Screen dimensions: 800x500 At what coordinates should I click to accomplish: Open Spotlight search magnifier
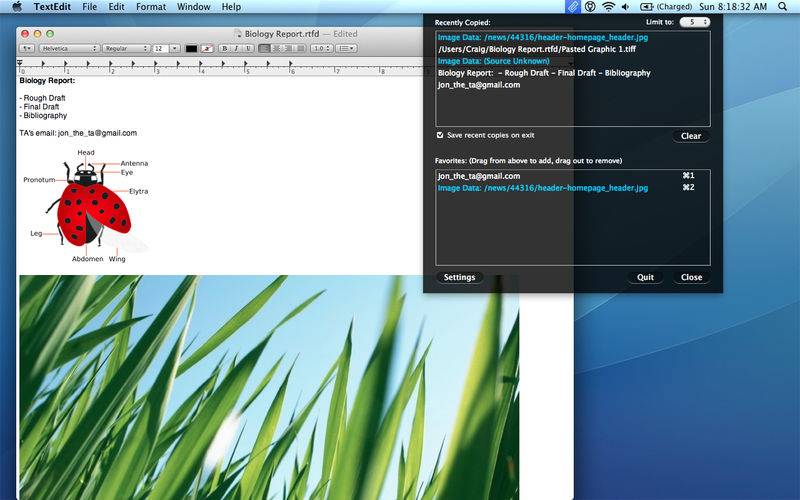point(782,7)
